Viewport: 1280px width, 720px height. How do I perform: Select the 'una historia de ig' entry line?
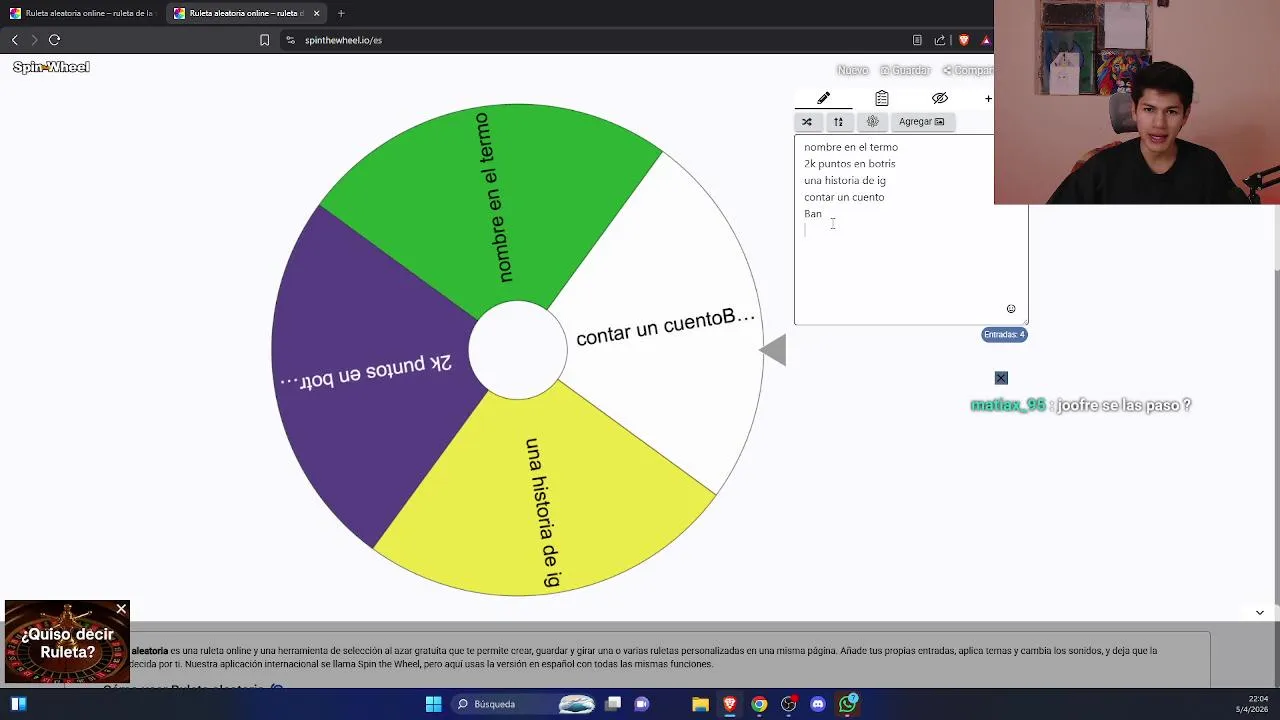845,181
